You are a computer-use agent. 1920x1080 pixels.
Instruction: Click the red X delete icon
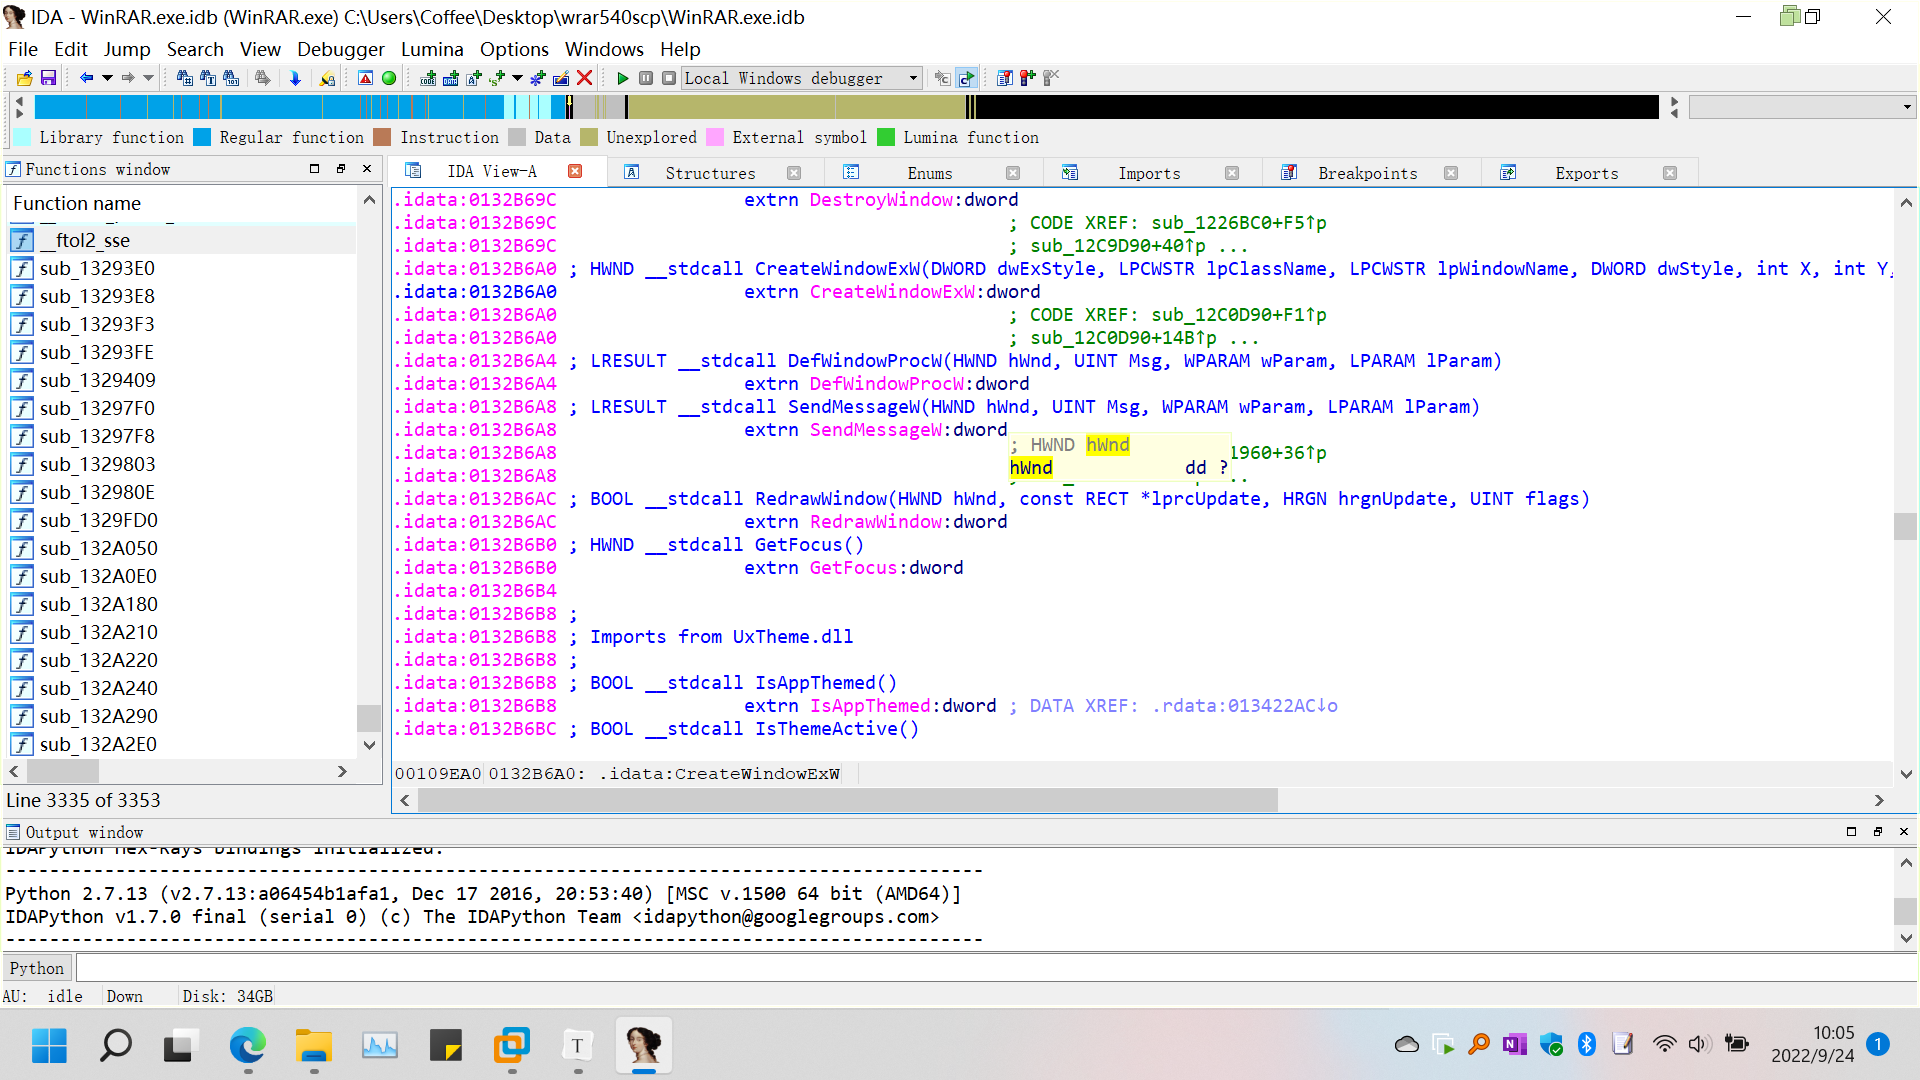585,78
